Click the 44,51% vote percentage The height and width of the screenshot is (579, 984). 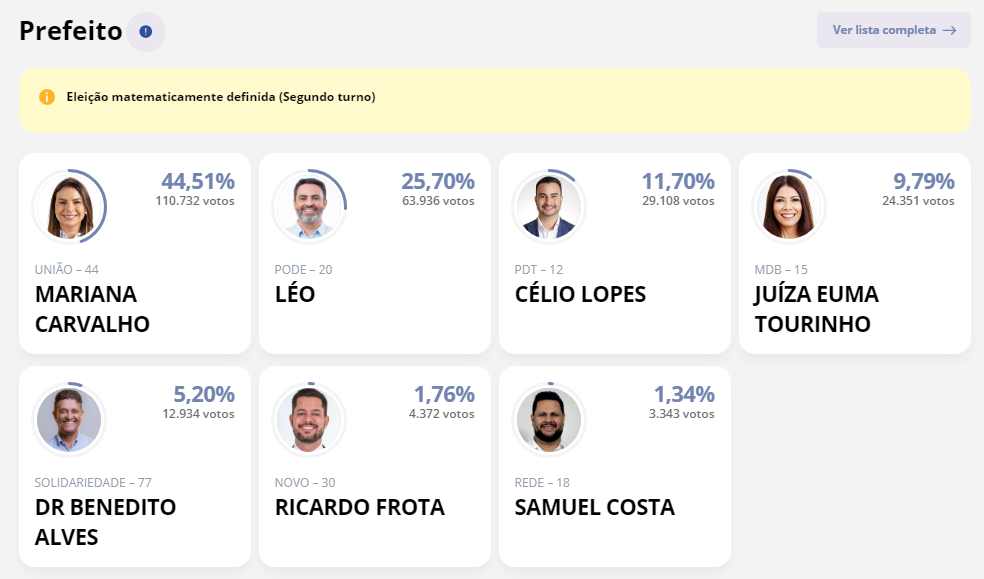click(x=198, y=181)
